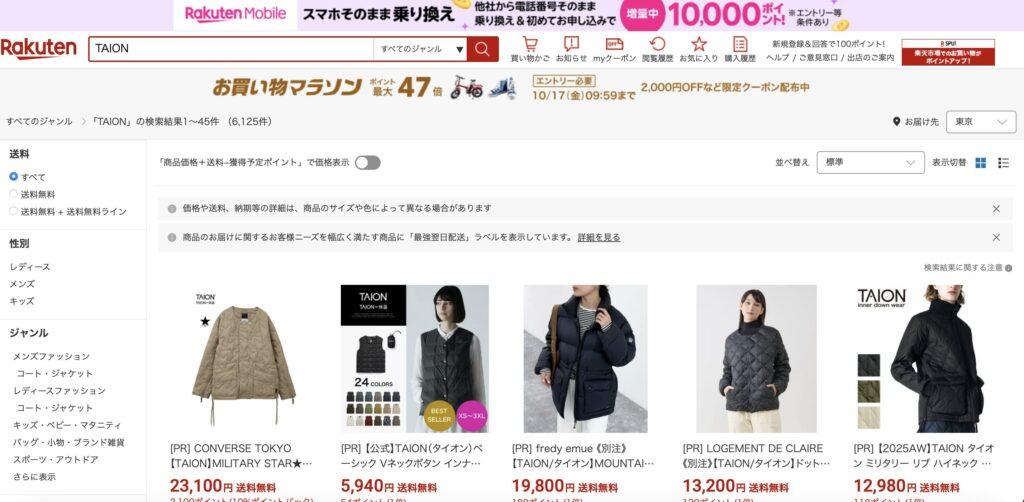Open the notifications (お知らせ) icon
The height and width of the screenshot is (502, 1024).
(x=571, y=49)
